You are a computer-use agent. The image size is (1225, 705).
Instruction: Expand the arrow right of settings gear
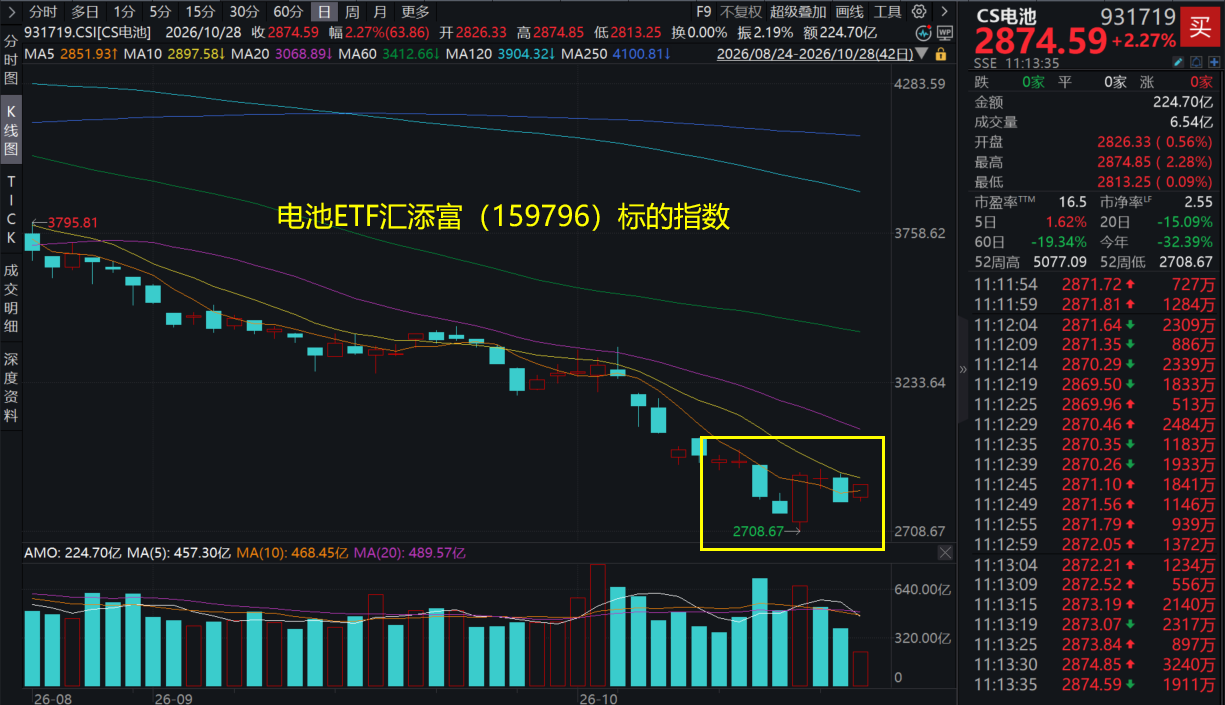click(944, 12)
